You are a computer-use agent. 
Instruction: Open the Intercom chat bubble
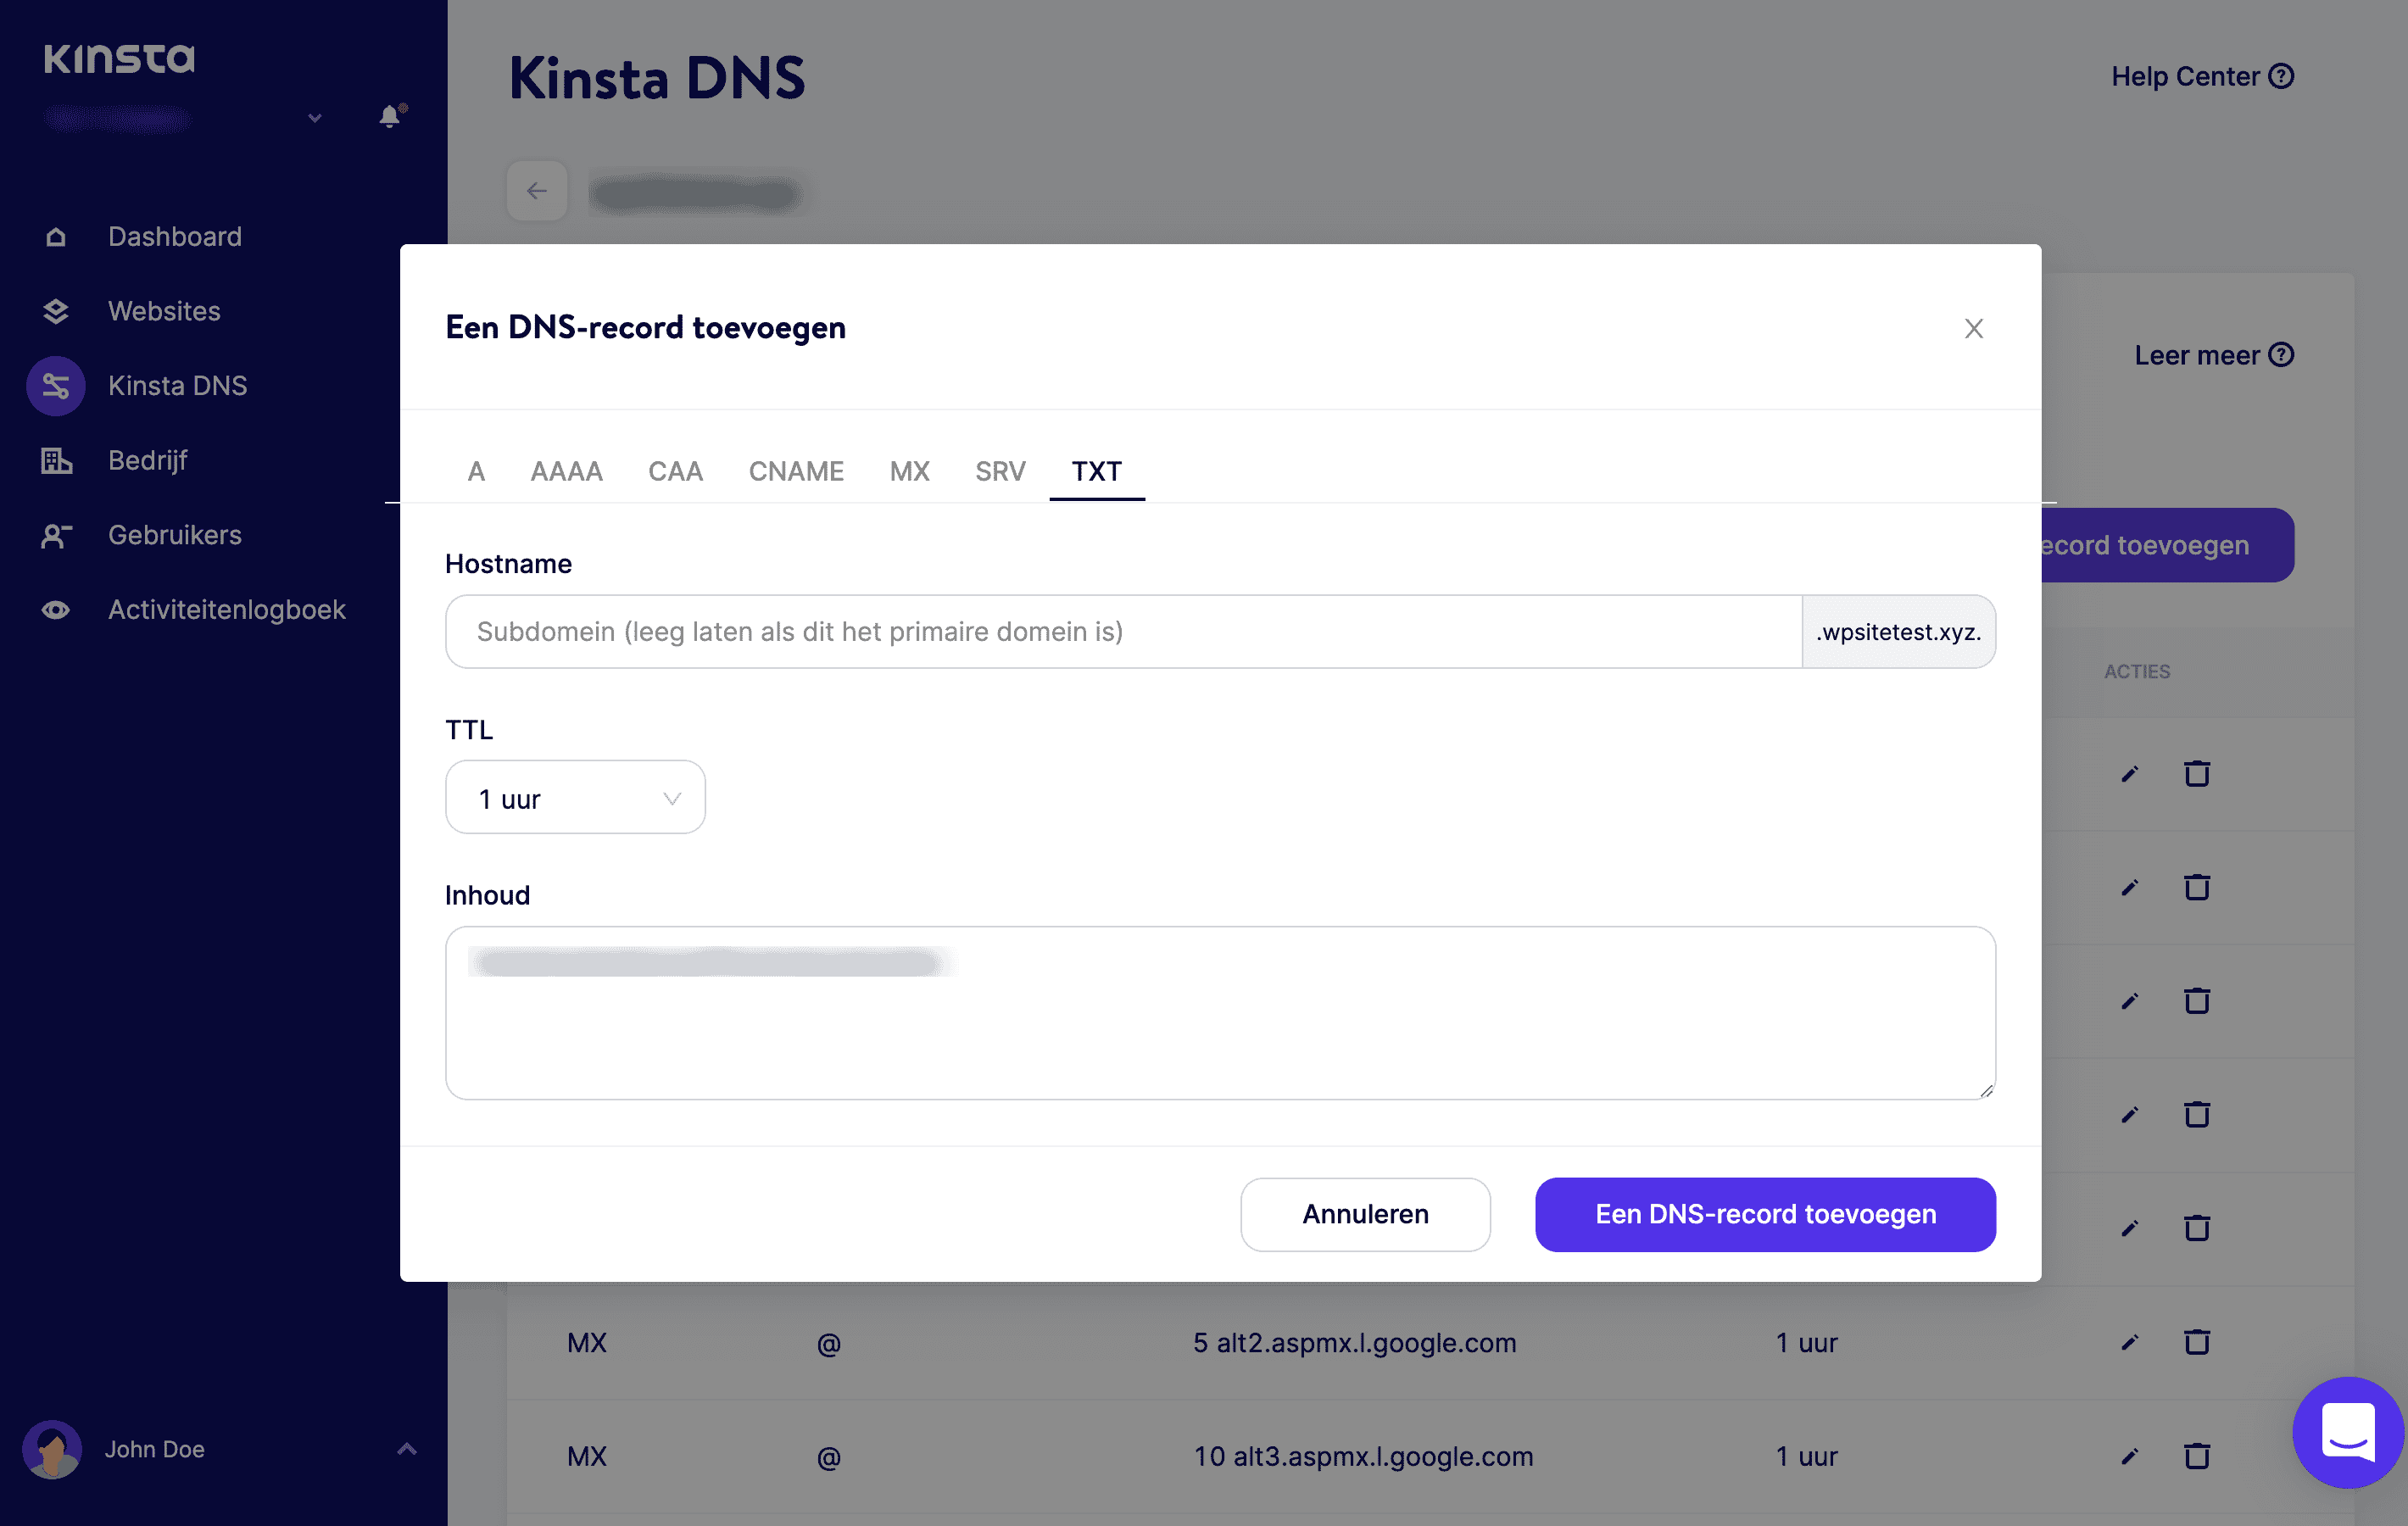point(2347,1431)
